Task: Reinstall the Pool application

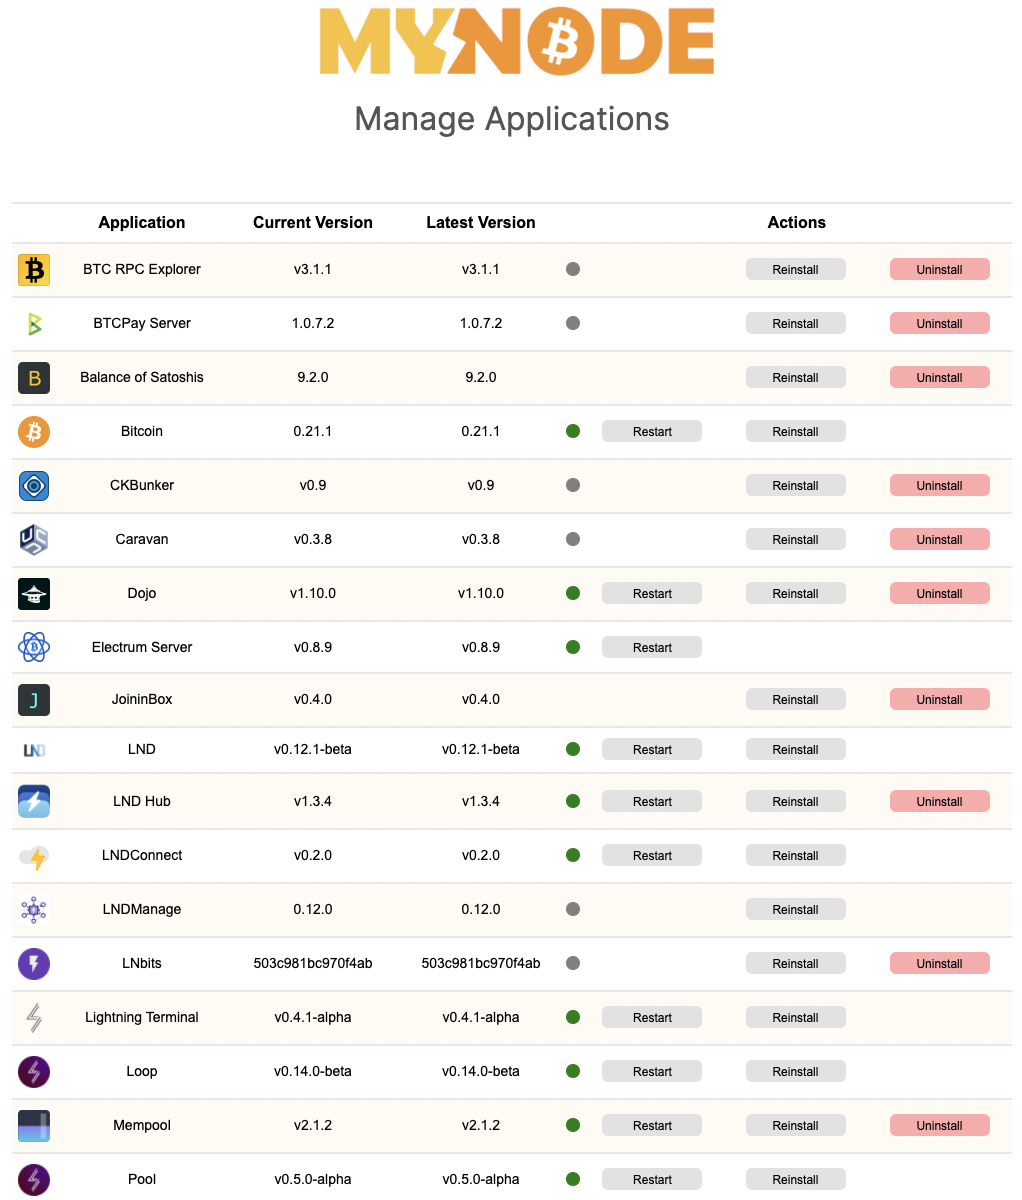Action: 796,1179
